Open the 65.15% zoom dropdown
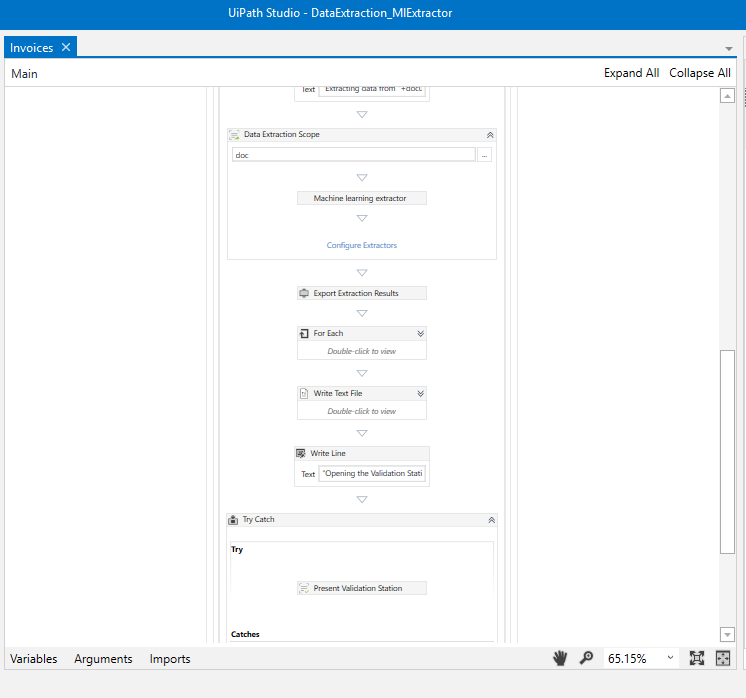The image size is (746, 698). [670, 658]
